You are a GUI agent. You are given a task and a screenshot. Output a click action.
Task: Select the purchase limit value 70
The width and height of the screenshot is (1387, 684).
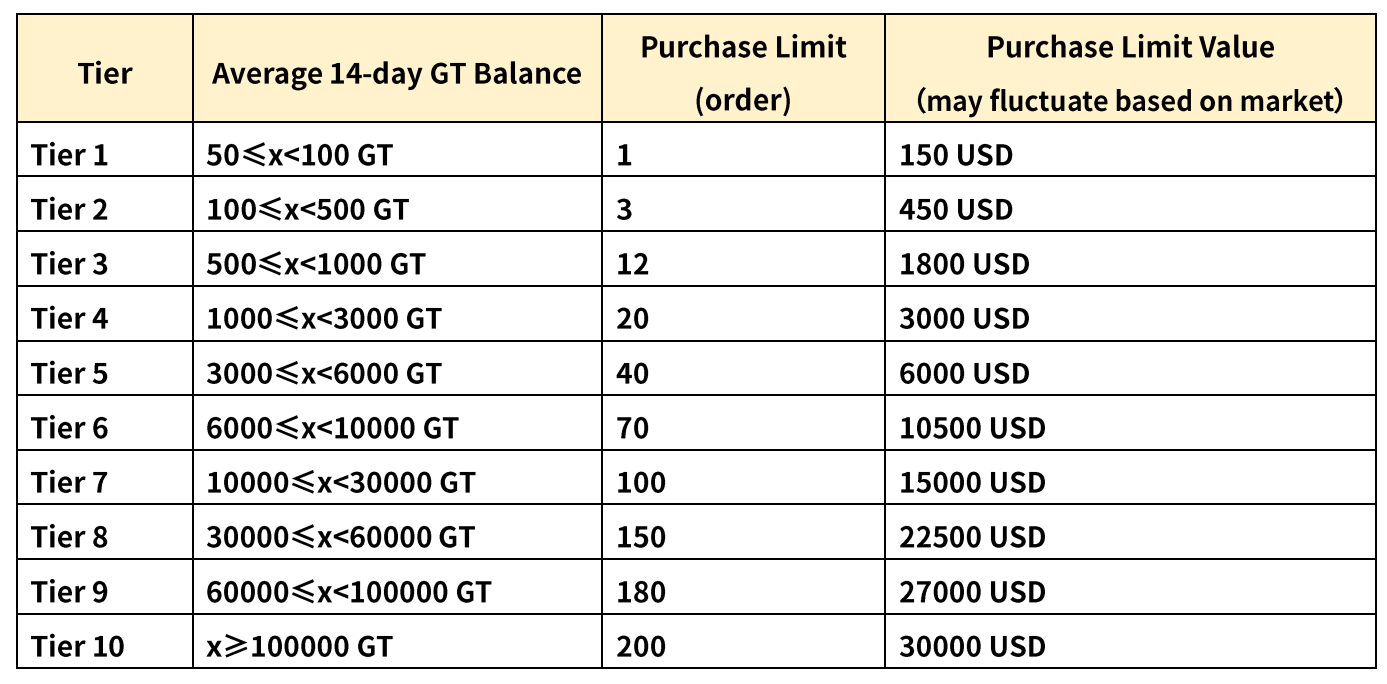pyautogui.click(x=633, y=428)
